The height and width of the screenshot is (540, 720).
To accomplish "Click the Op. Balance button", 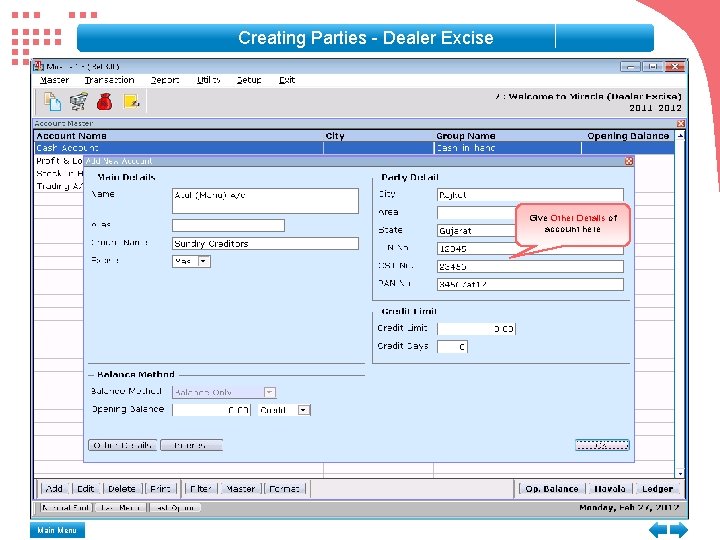I will (552, 489).
